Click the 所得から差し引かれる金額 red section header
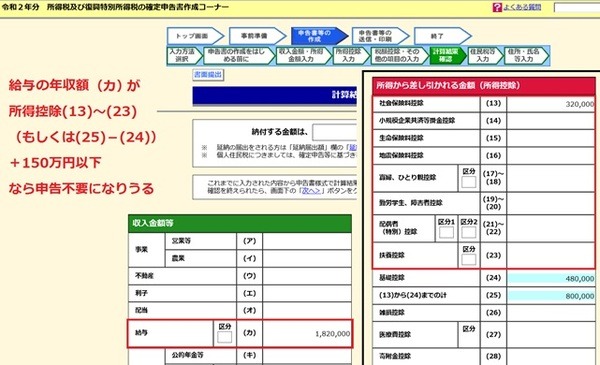Screen dimensions: 600x365 pos(484,85)
